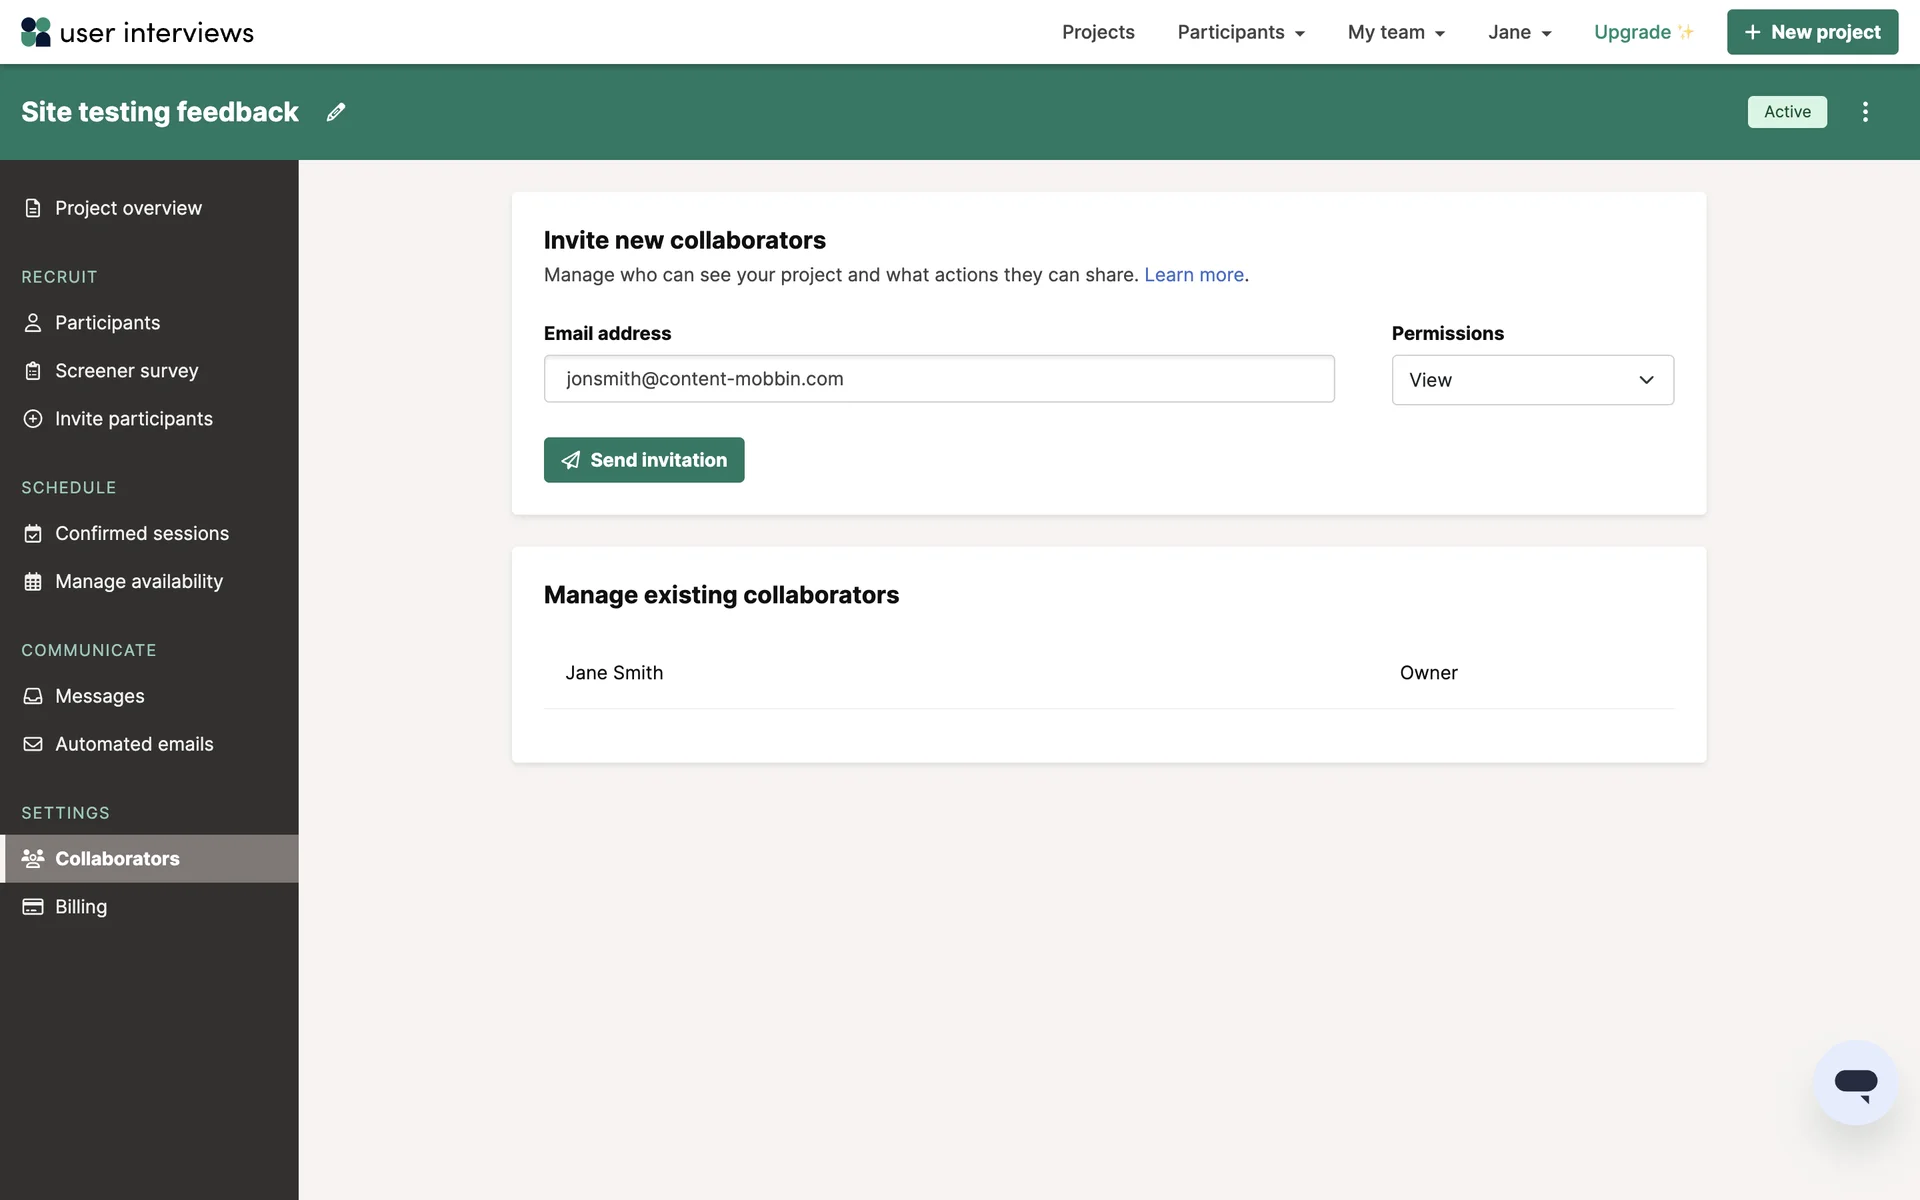Click the pencil icon to edit project title

(x=336, y=112)
